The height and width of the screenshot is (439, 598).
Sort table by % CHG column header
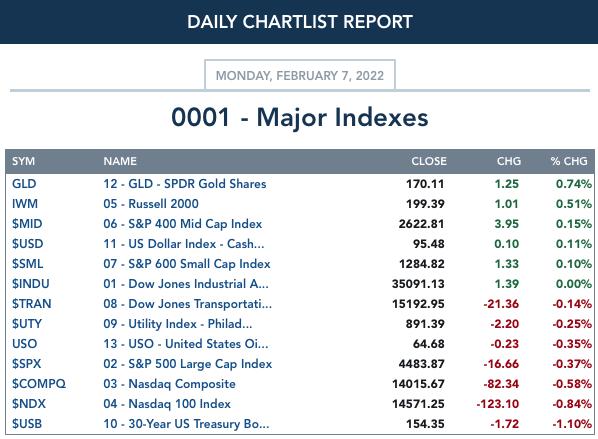point(569,161)
